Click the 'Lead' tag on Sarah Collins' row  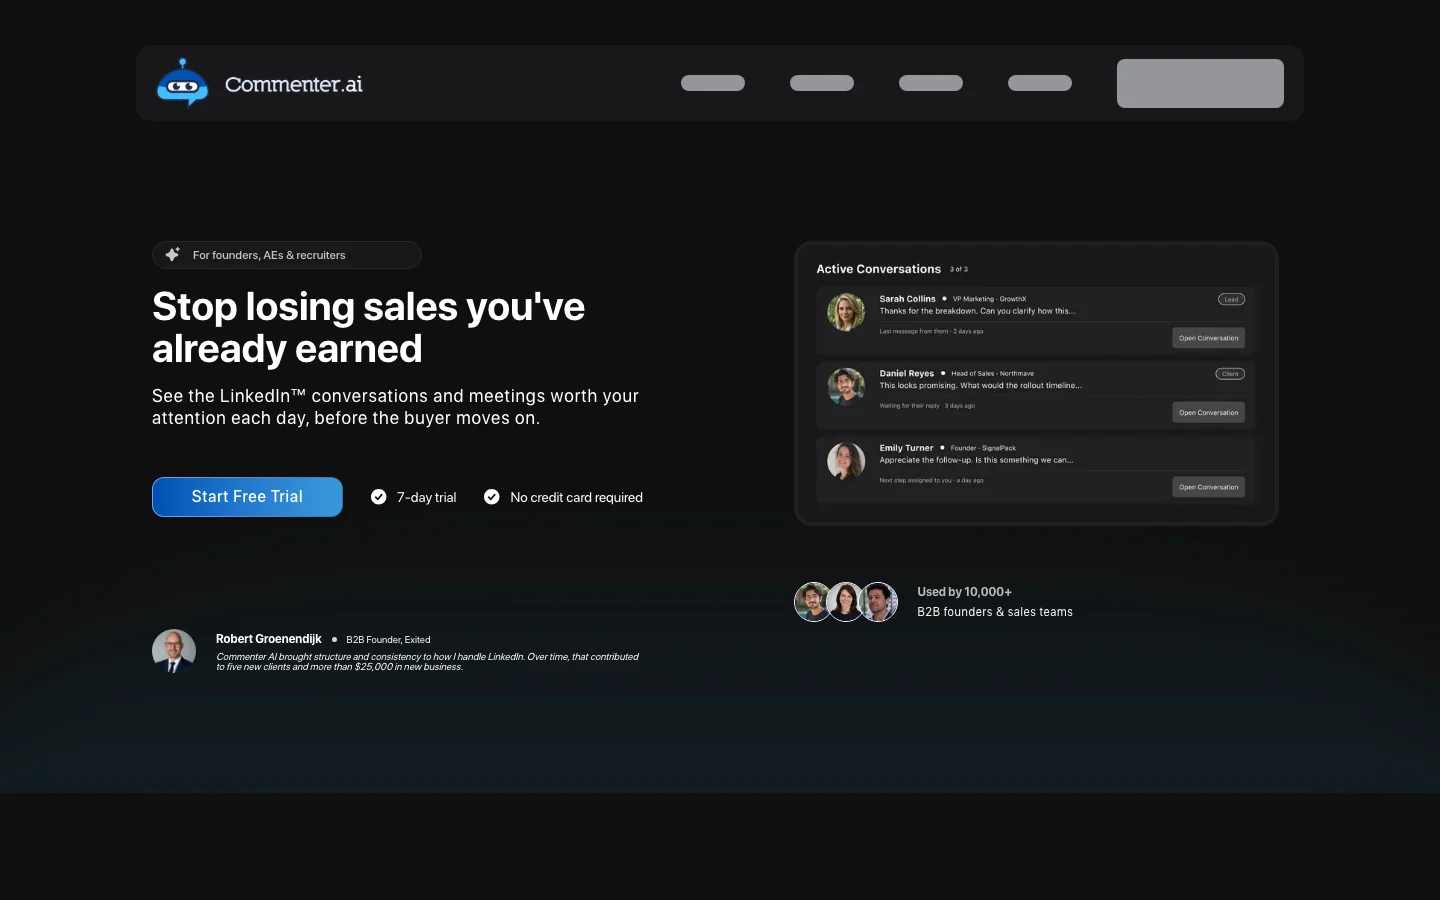coord(1231,299)
